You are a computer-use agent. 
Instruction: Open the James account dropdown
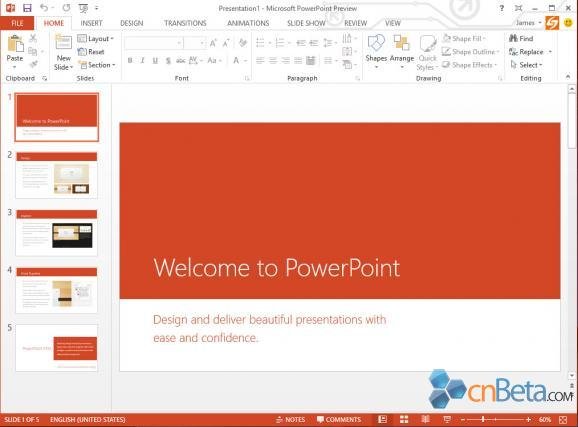pos(529,23)
